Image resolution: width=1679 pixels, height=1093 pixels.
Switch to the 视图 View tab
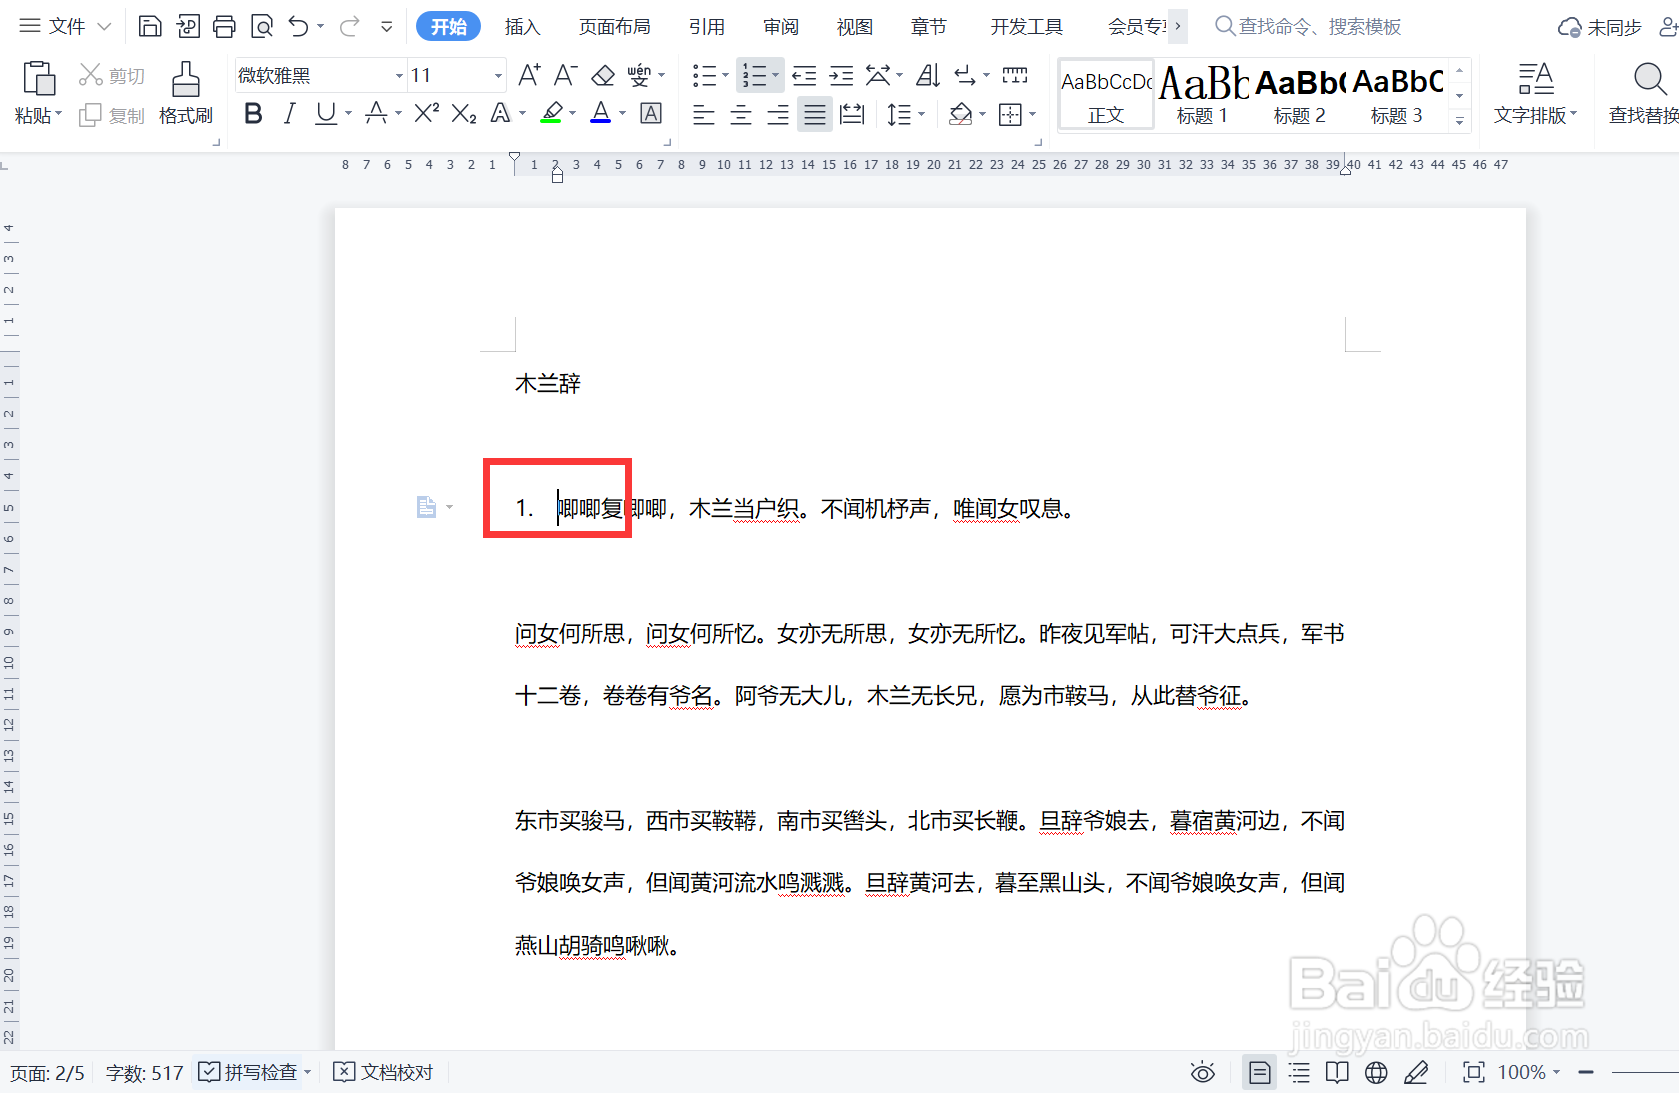854,27
